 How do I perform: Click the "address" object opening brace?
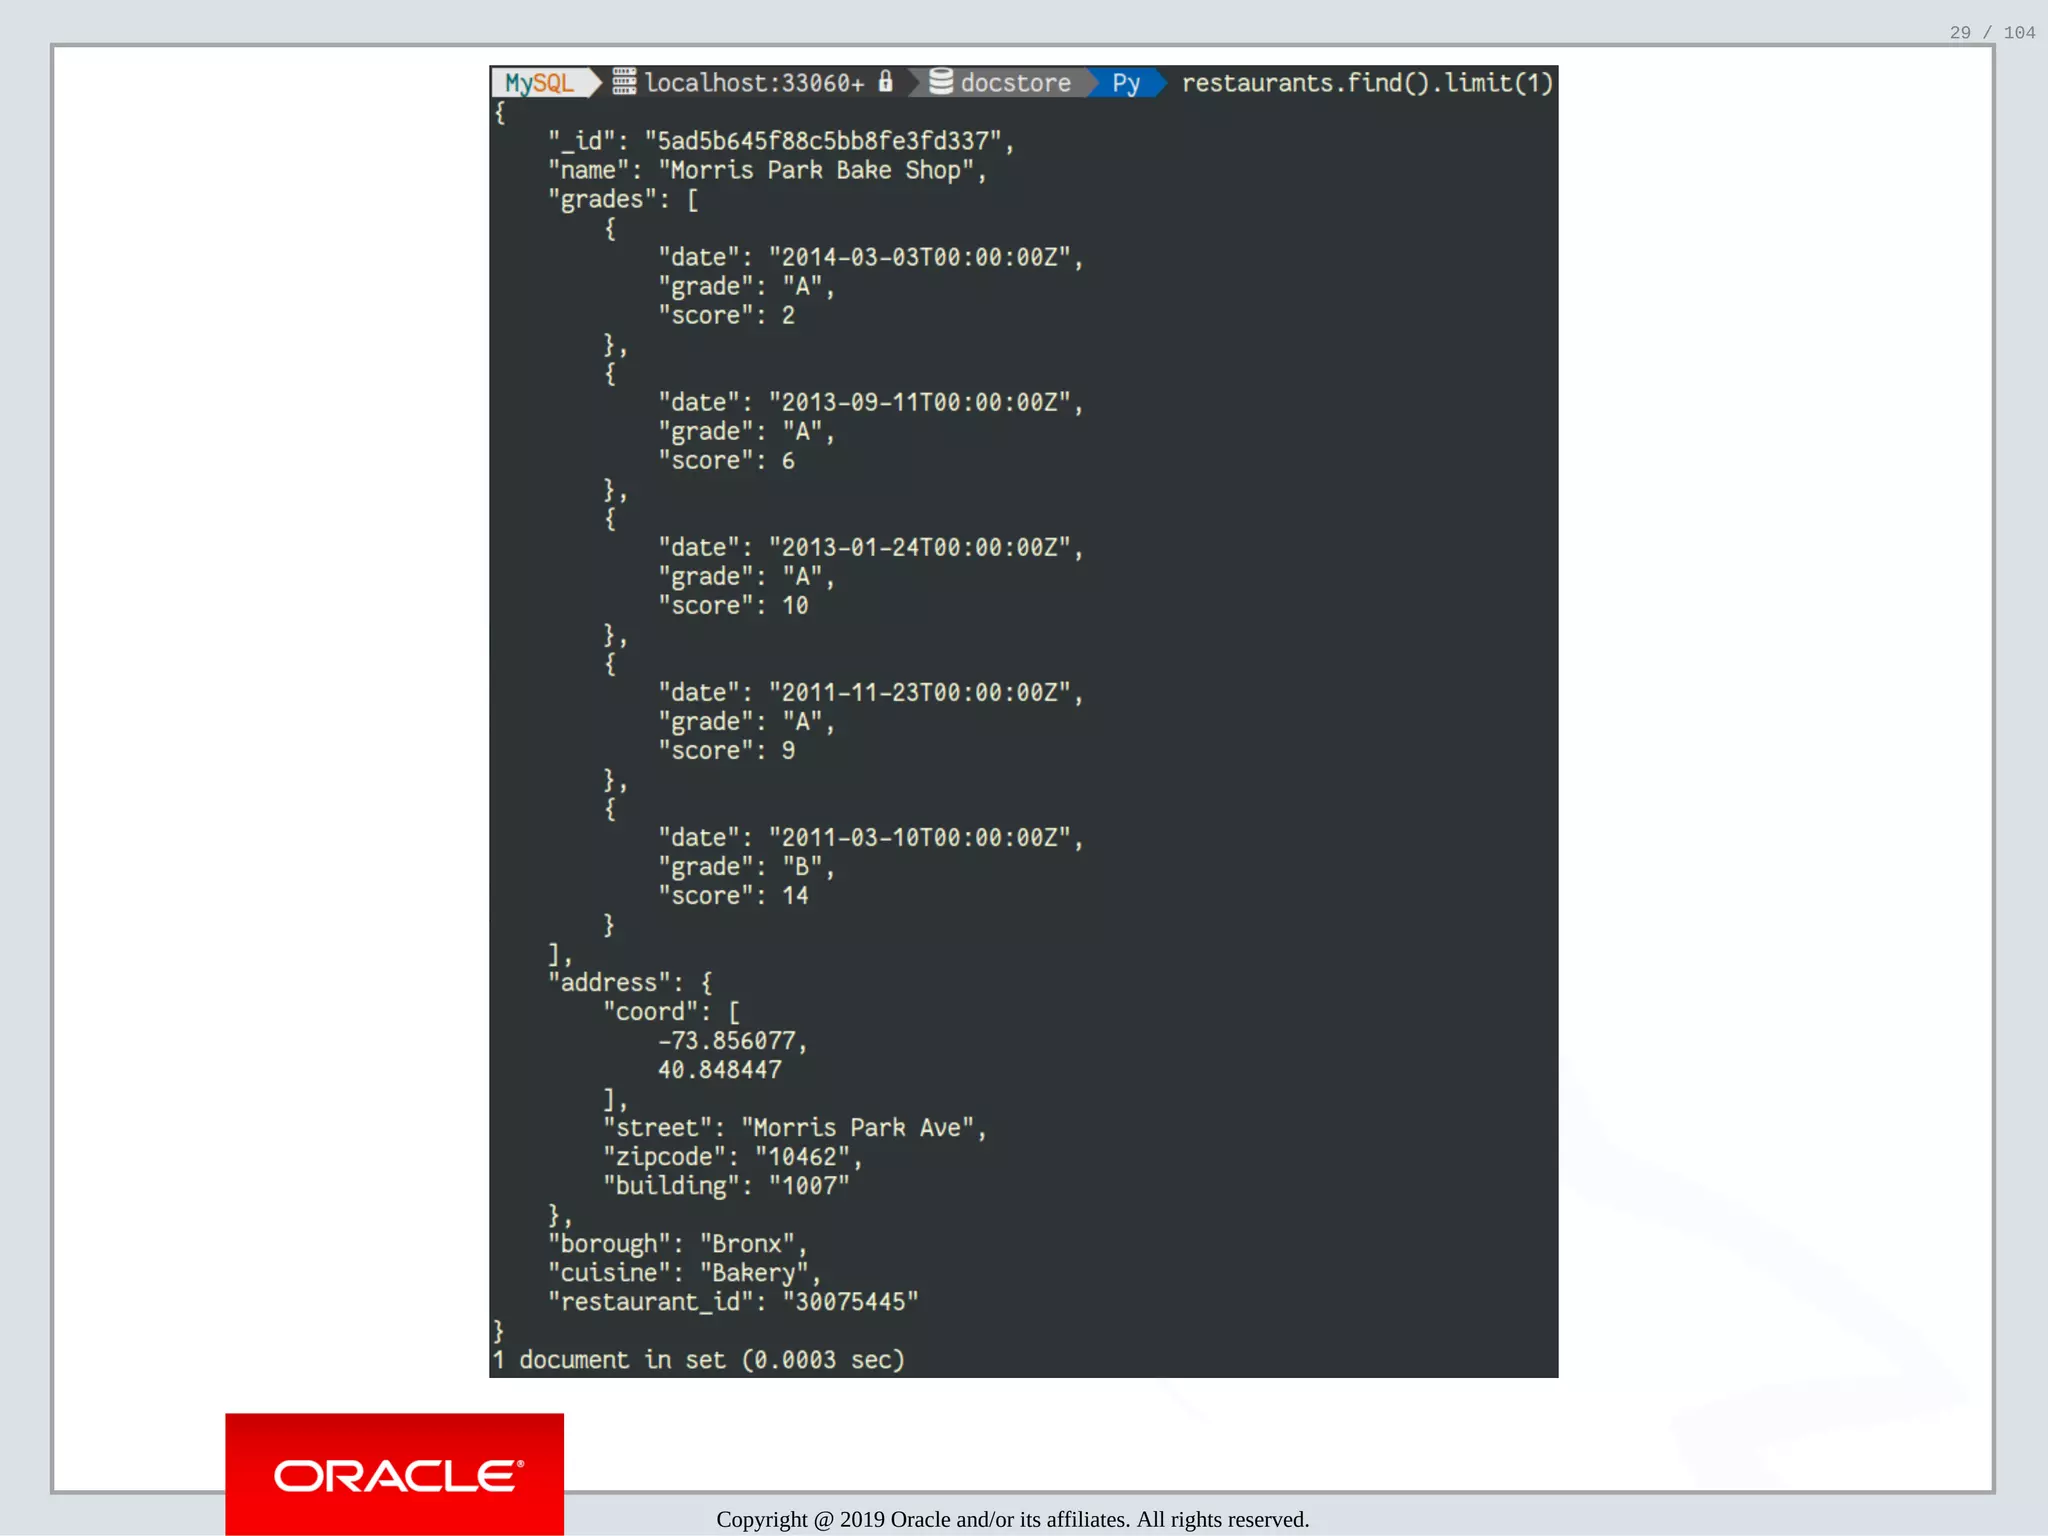click(706, 983)
